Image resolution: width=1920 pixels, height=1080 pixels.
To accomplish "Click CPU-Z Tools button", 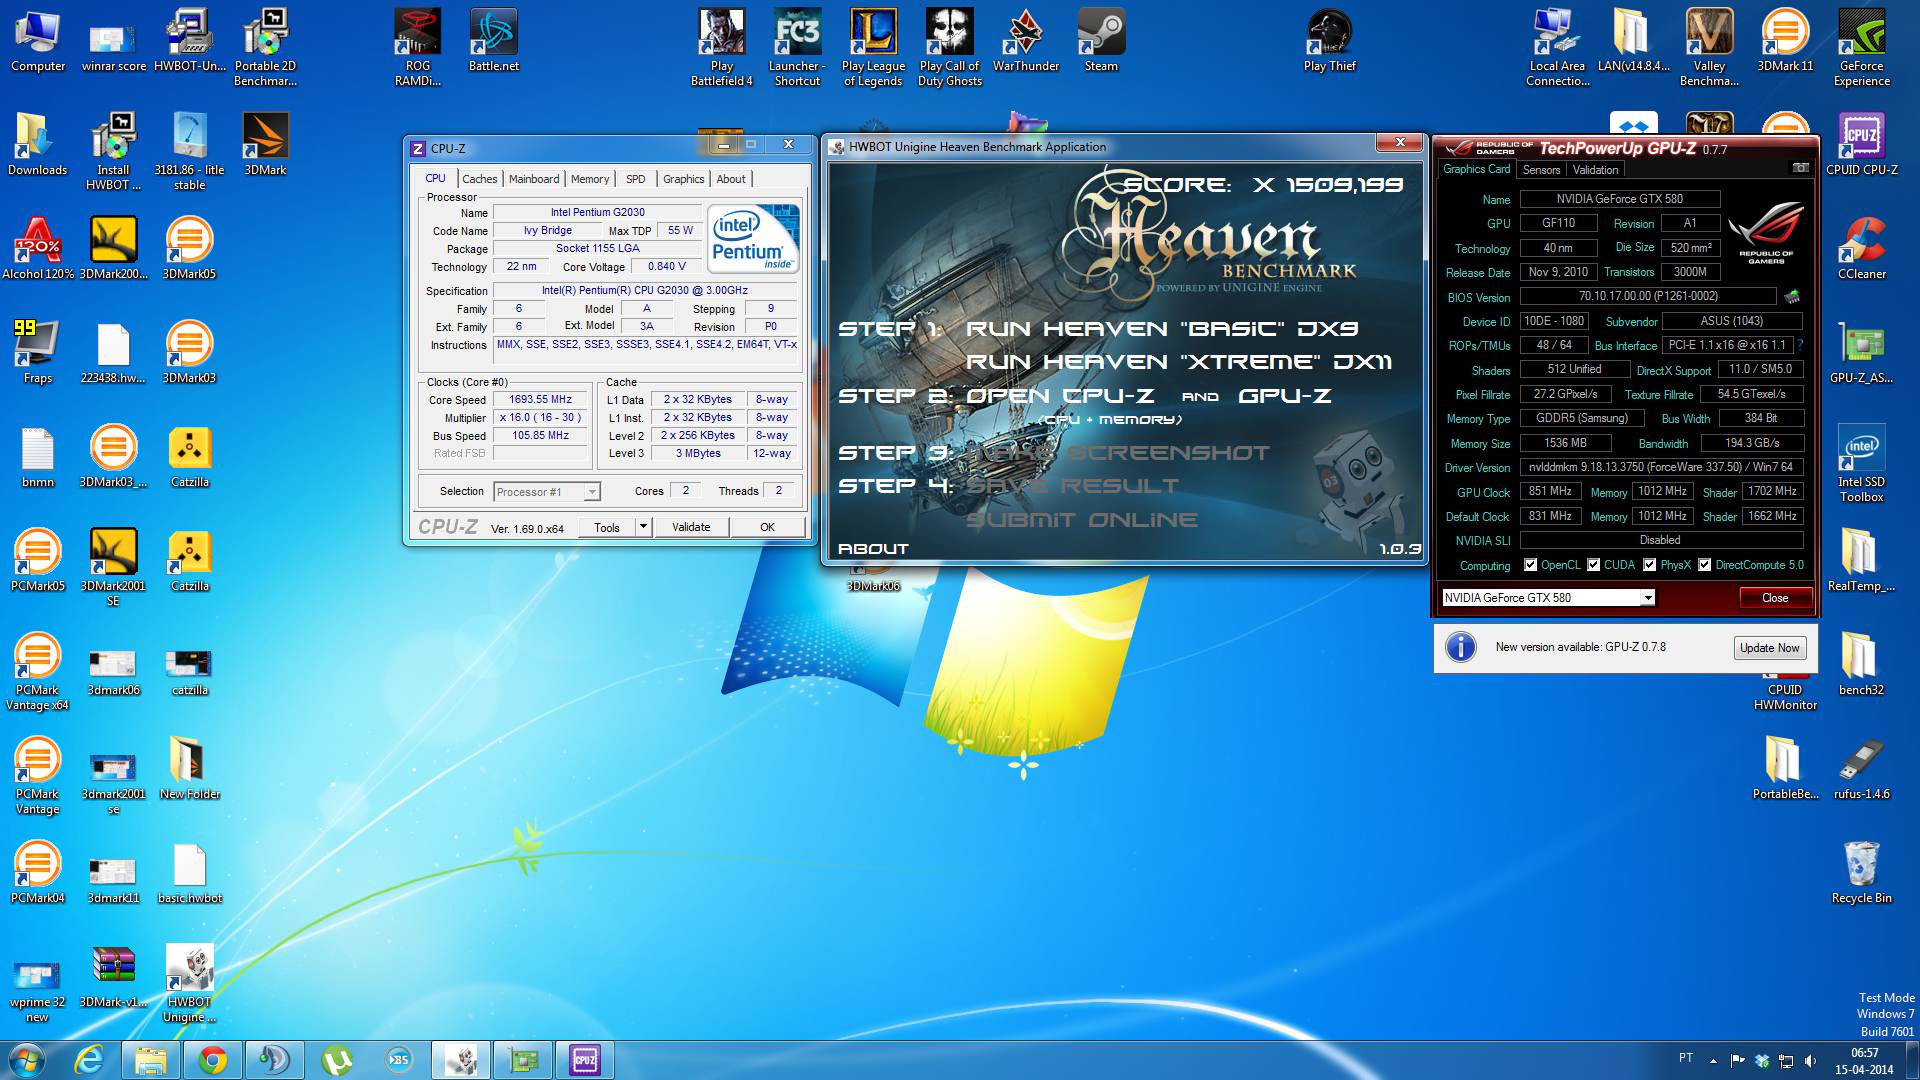I will tap(607, 527).
